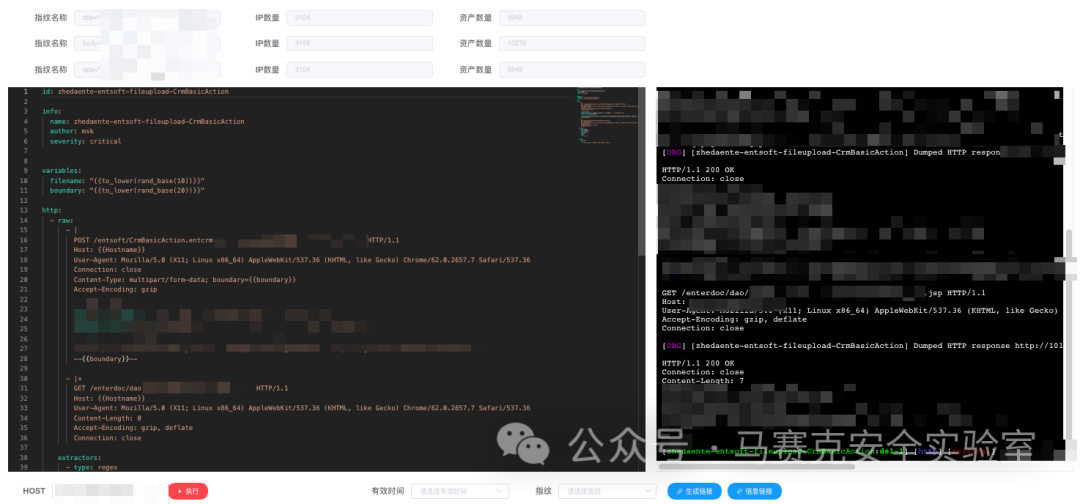Click the 'http:' line in editor
Screen dimensions: 1080x504
pos(52,210)
